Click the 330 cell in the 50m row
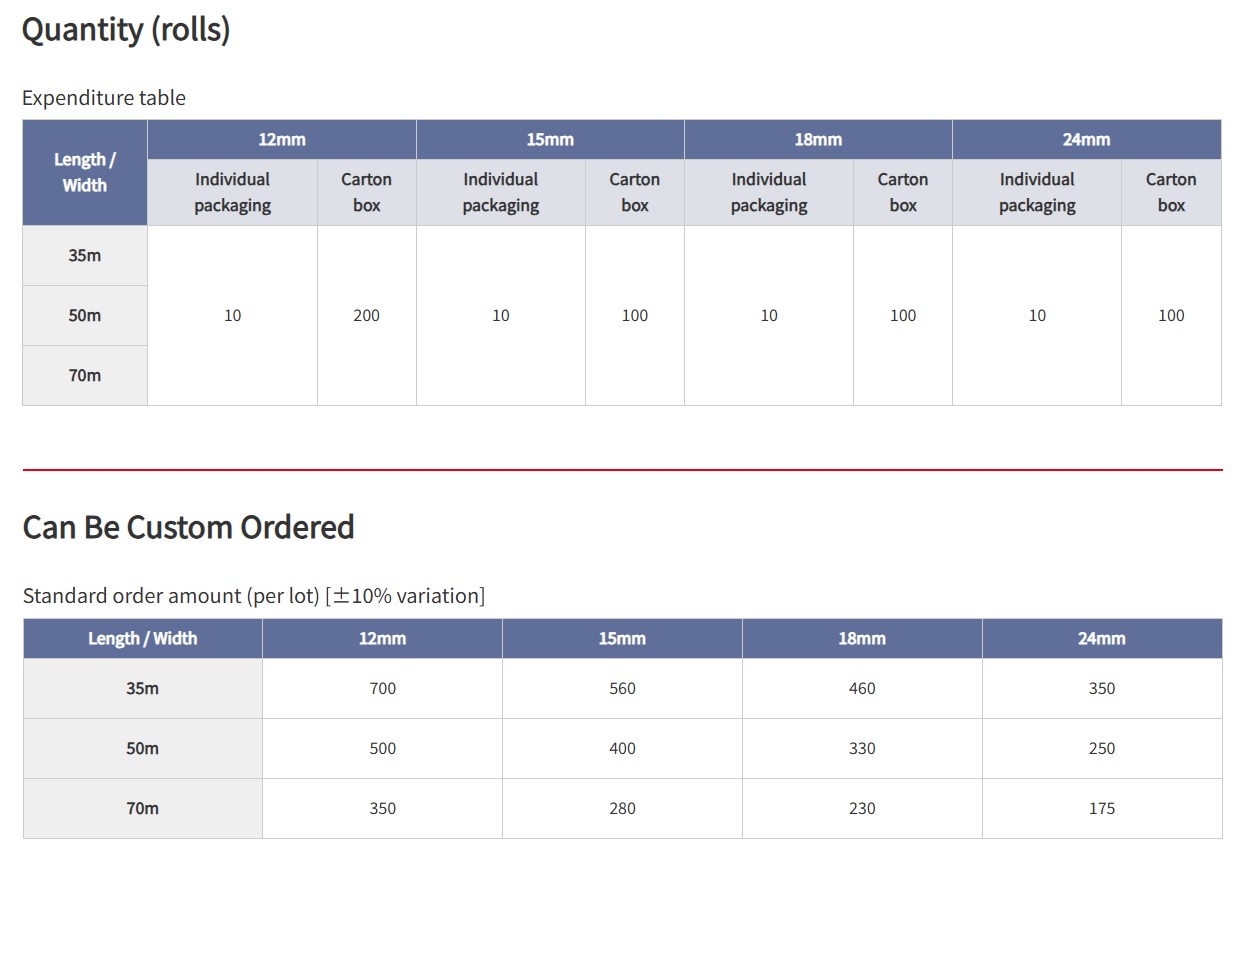The width and height of the screenshot is (1243, 977). pyautogui.click(x=861, y=749)
